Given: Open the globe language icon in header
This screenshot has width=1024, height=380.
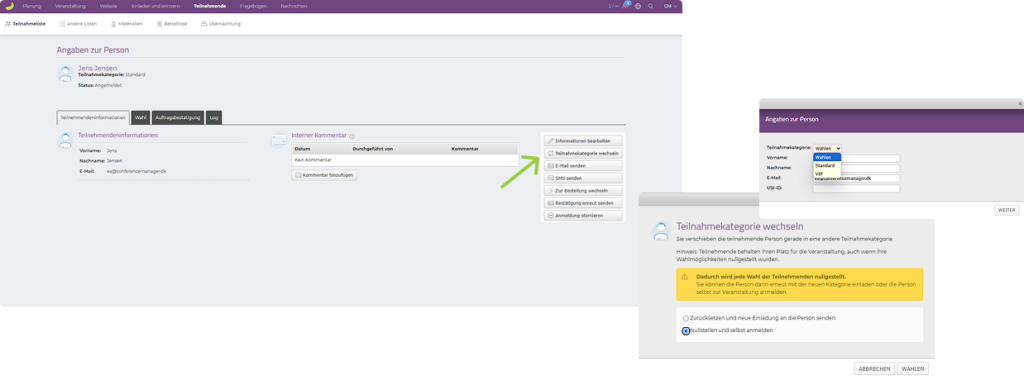Looking at the screenshot, I should tap(638, 6).
